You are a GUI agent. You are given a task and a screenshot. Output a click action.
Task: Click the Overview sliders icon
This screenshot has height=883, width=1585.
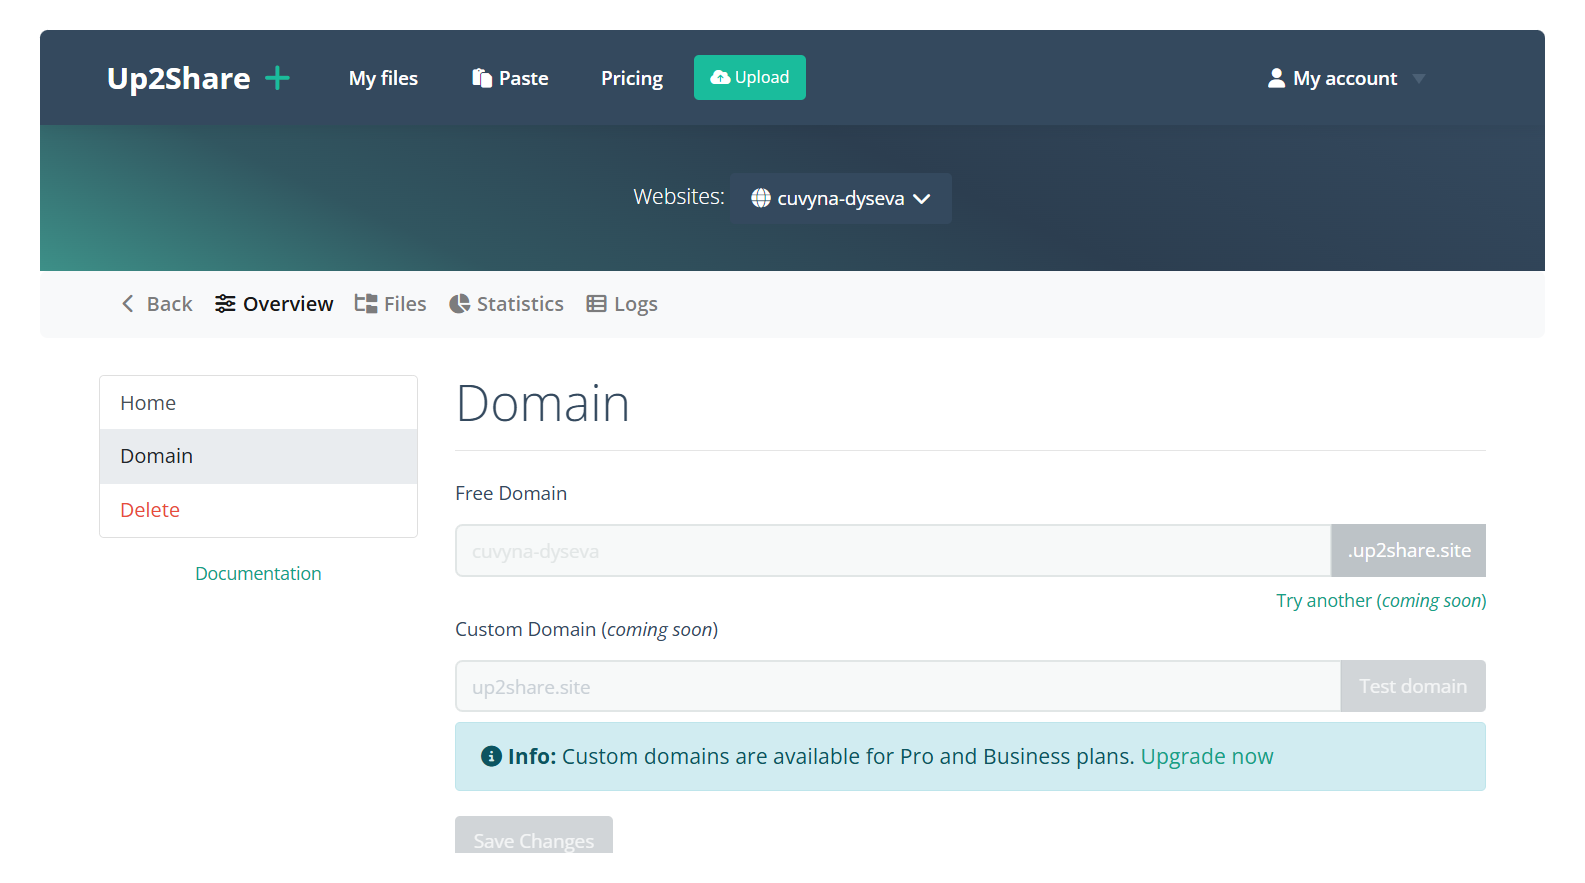(x=225, y=304)
